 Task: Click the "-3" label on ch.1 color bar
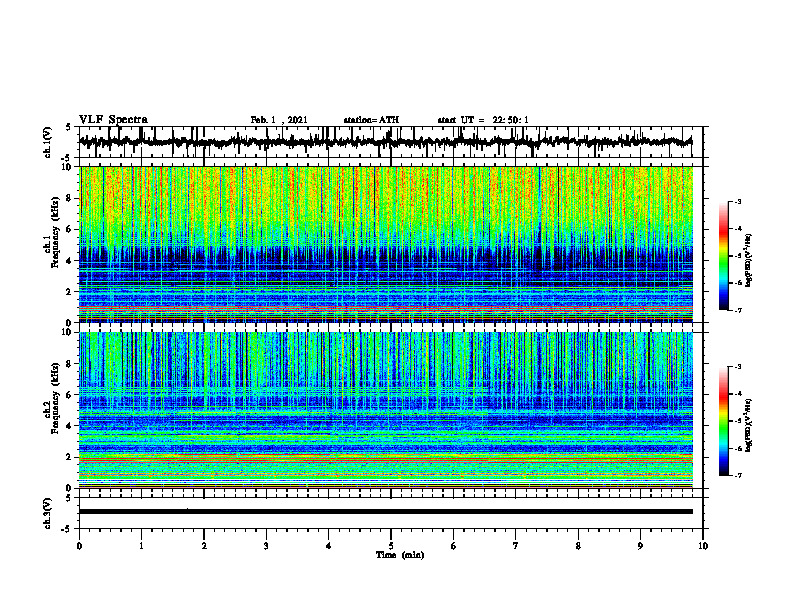point(738,202)
